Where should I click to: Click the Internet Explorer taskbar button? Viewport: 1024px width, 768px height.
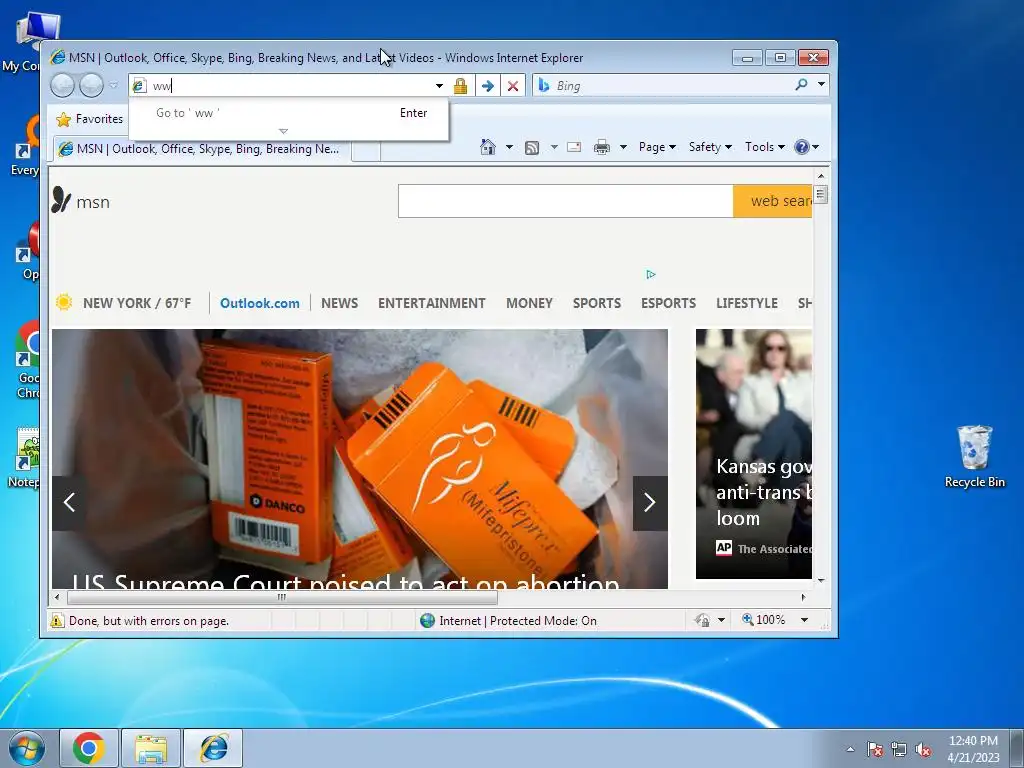coord(213,748)
